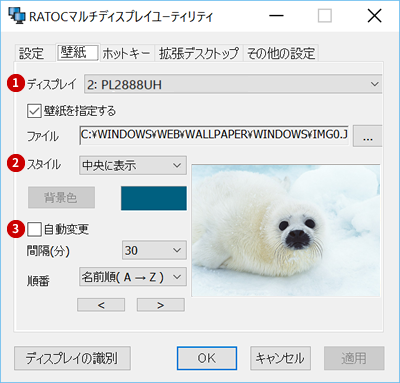Switch to the ホットキー tab
The width and height of the screenshot is (400, 383).
(x=127, y=53)
